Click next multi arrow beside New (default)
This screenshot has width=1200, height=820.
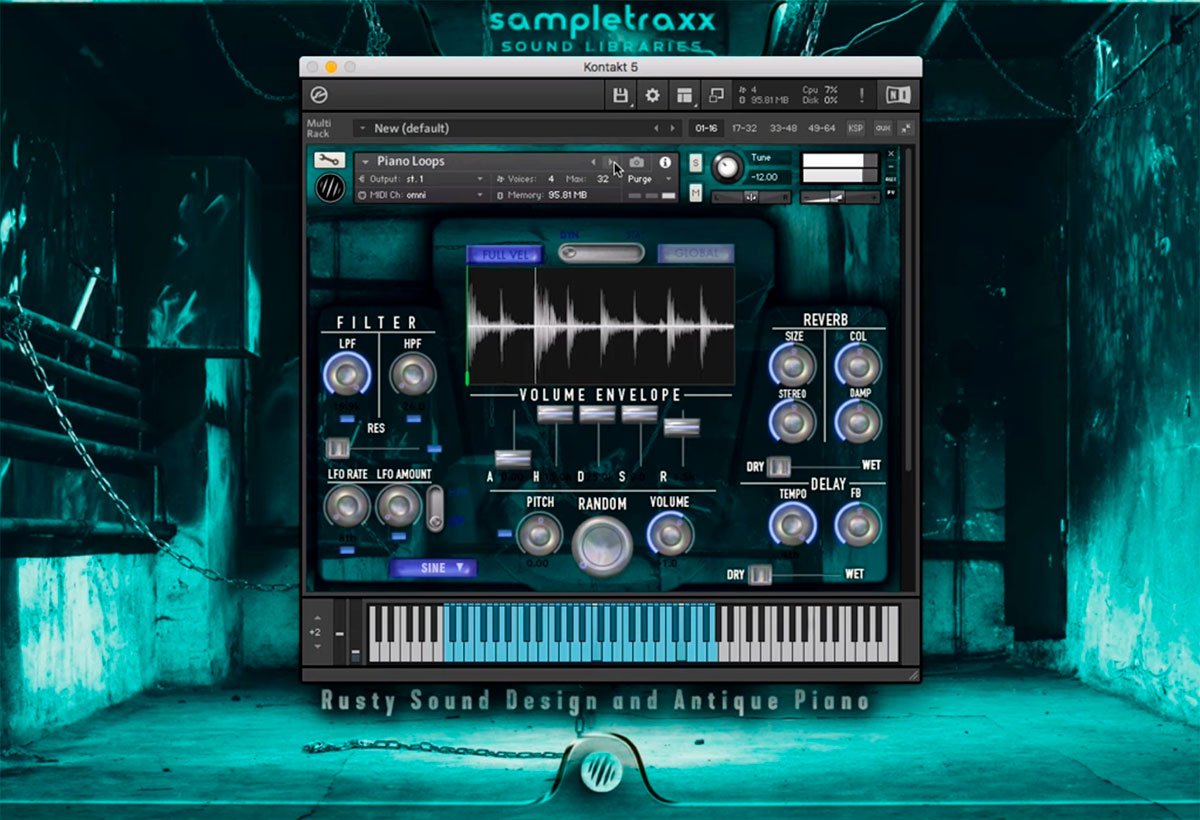(672, 128)
